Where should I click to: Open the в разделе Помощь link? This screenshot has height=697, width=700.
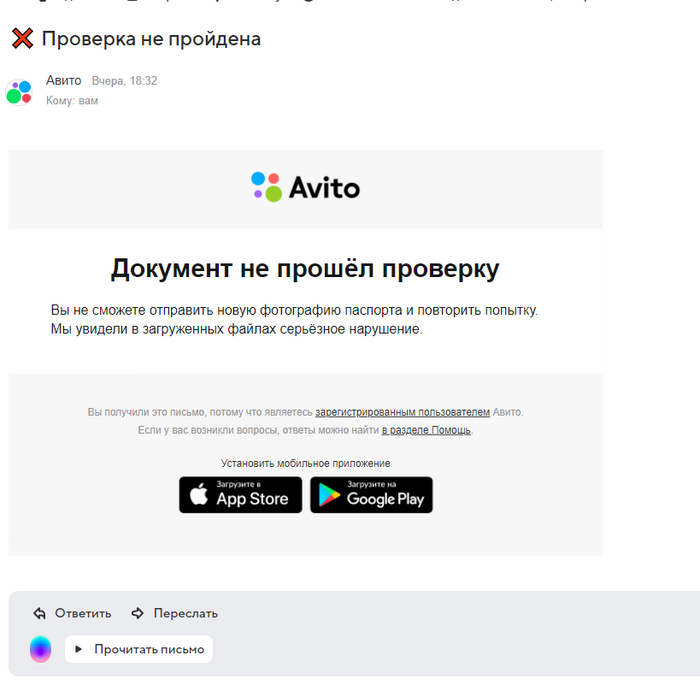click(x=426, y=430)
